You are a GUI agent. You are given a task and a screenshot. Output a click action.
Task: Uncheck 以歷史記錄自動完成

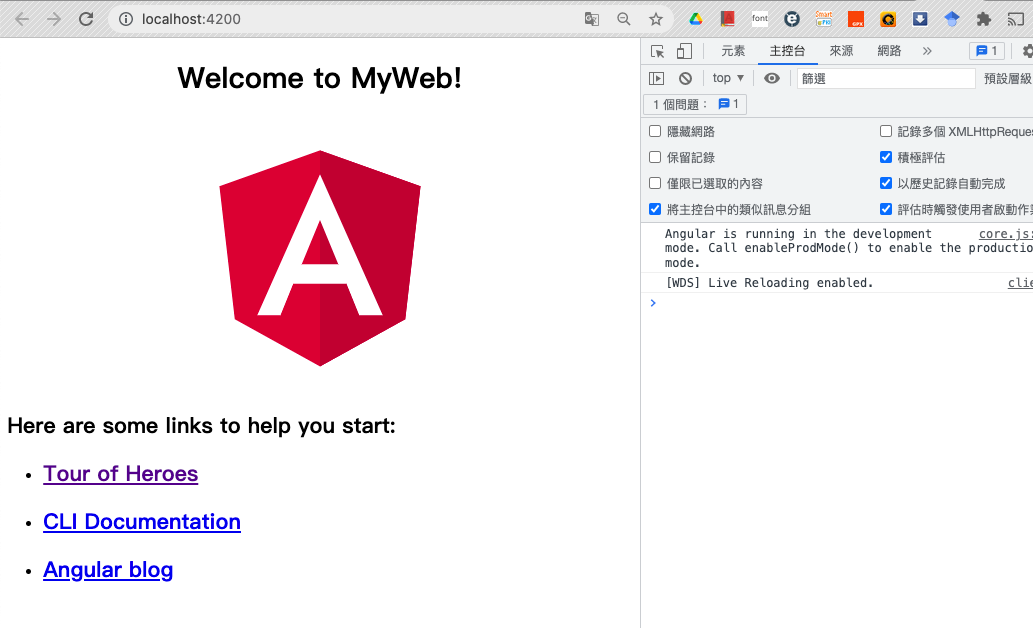pyautogui.click(x=886, y=183)
